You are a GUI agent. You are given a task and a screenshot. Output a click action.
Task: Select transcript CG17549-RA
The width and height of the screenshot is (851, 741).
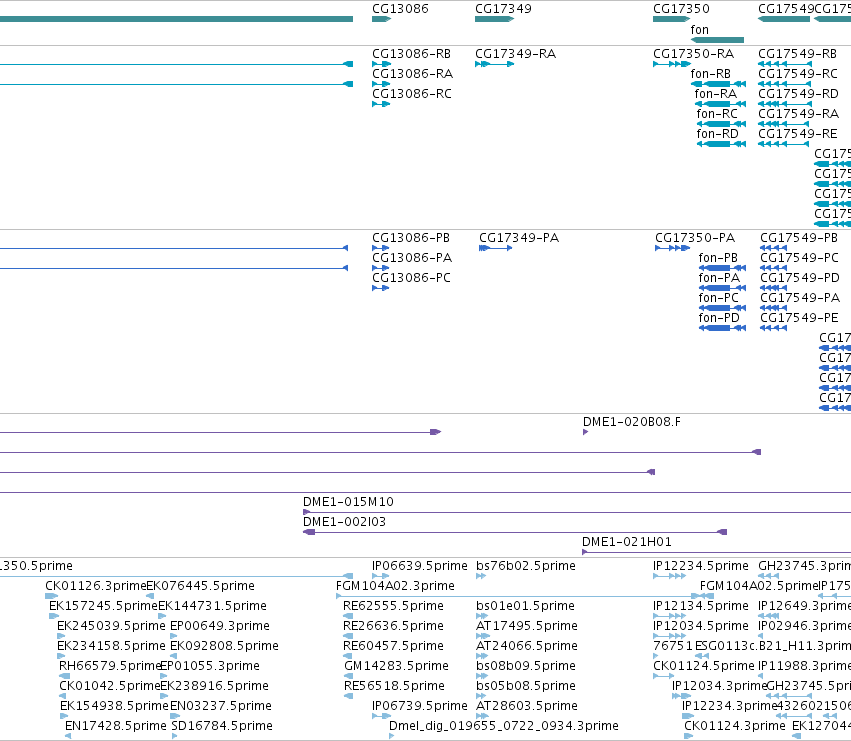click(798, 114)
